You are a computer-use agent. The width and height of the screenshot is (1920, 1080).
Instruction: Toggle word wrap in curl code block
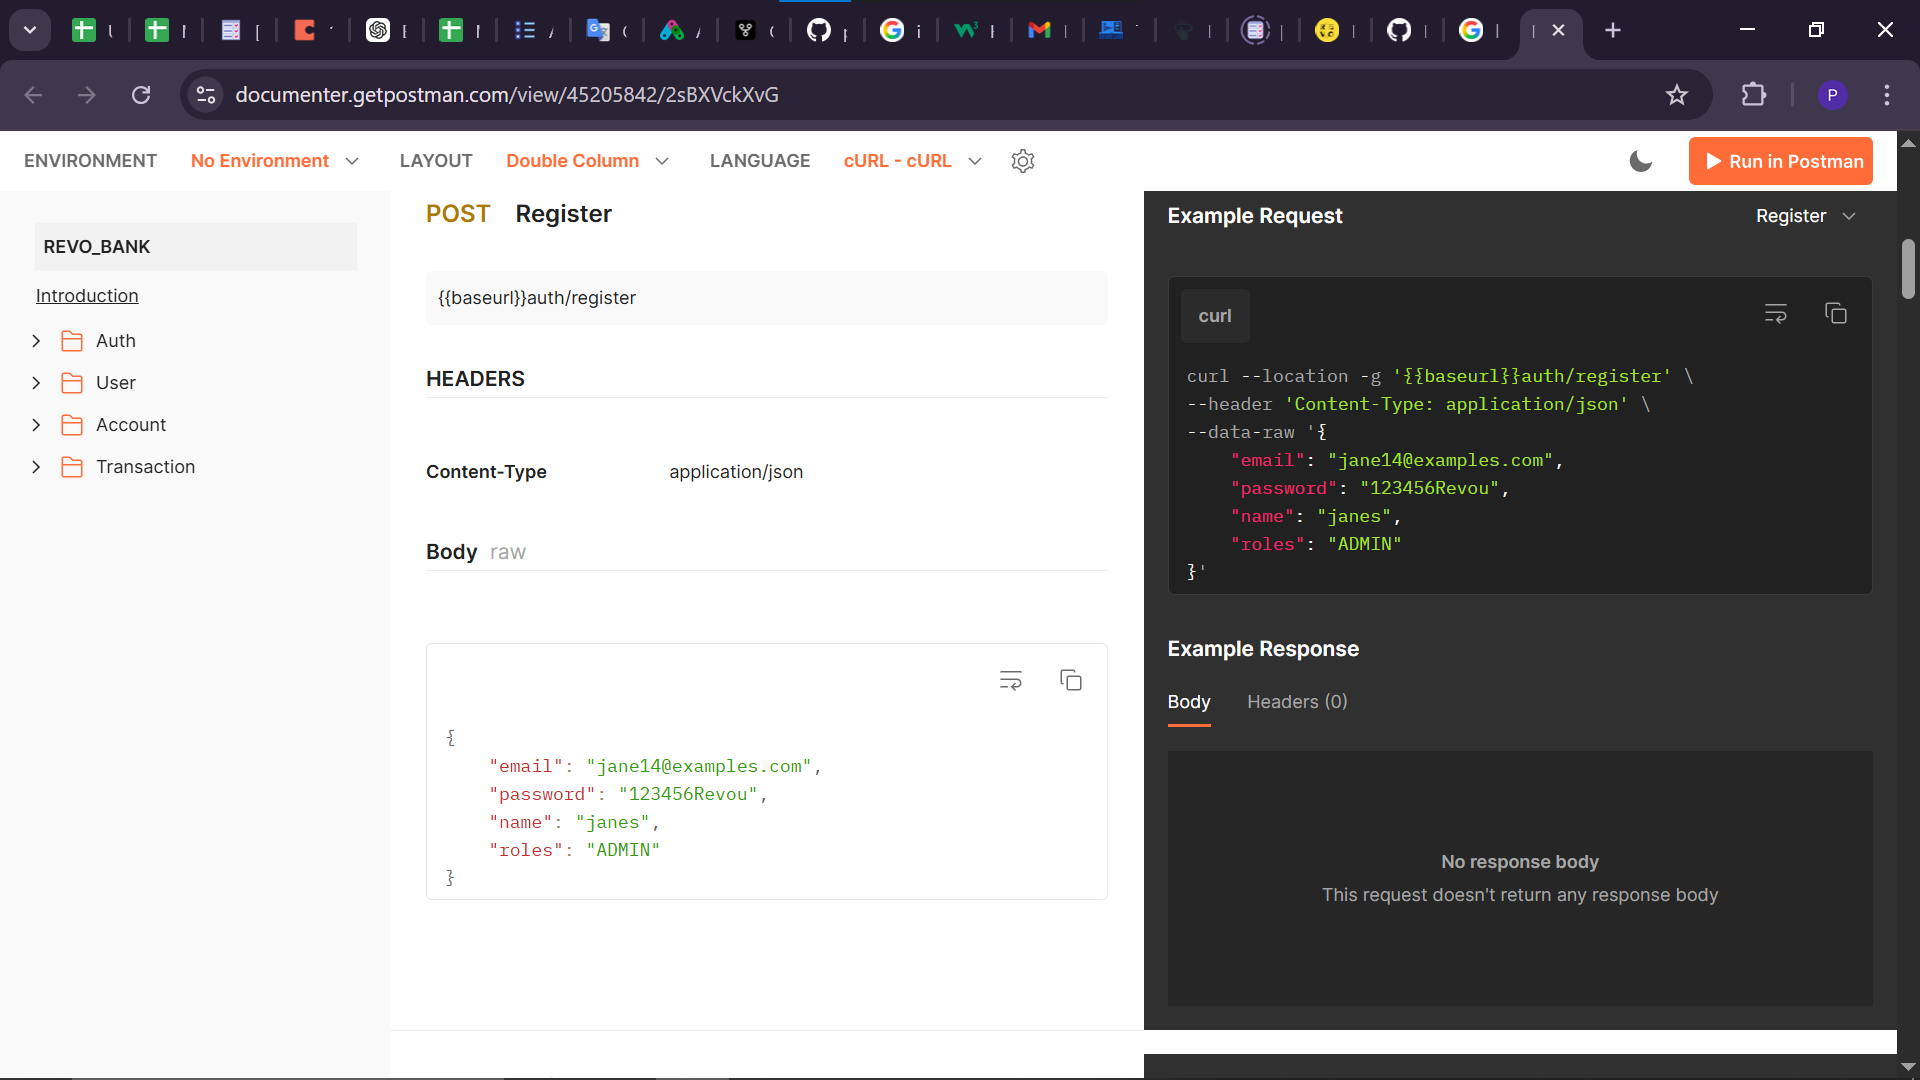tap(1775, 314)
